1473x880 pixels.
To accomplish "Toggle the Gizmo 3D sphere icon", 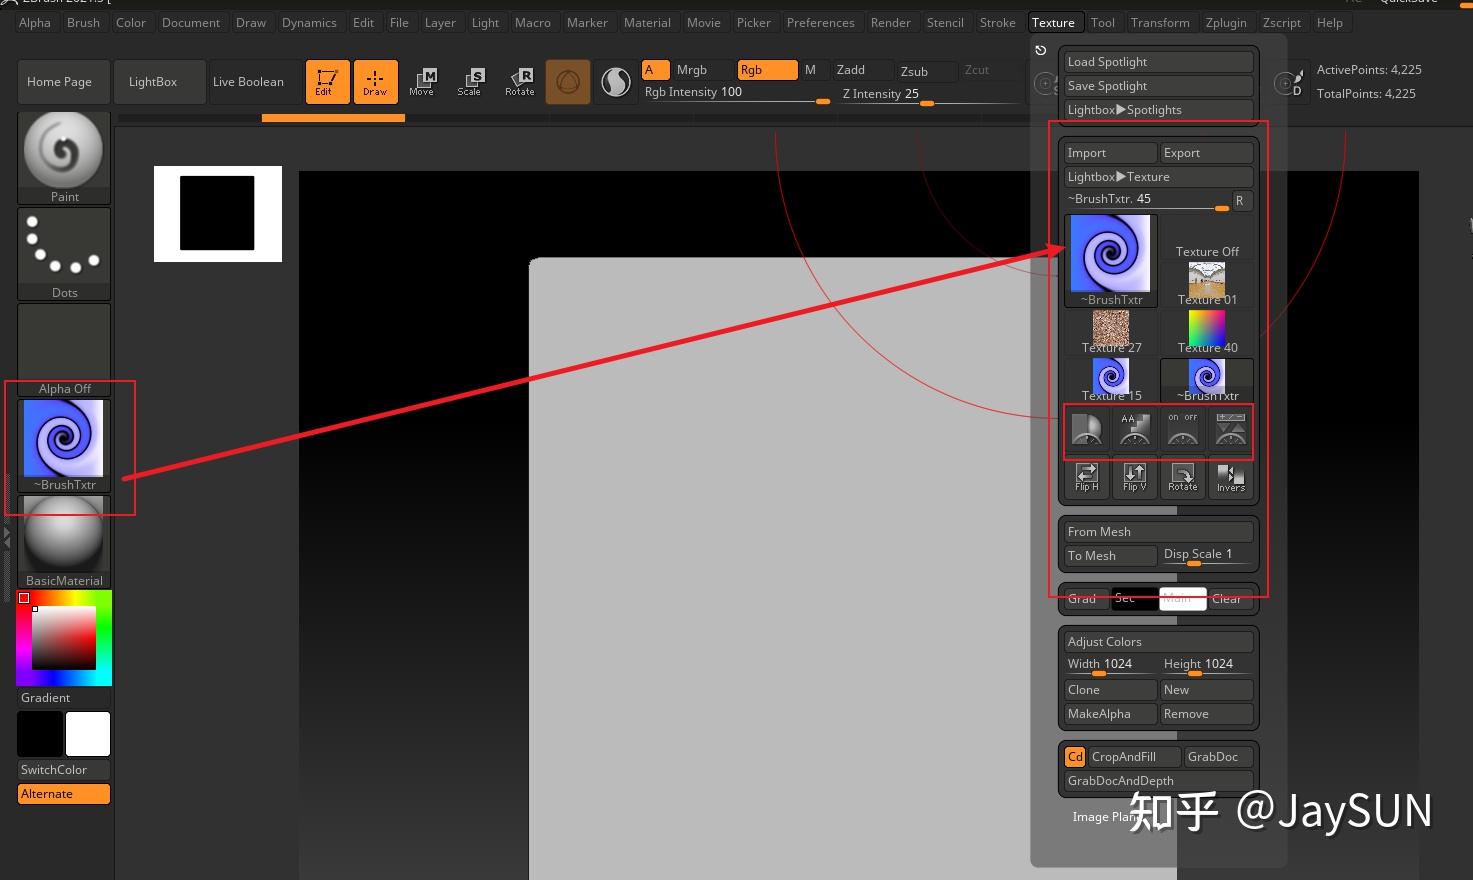I will tap(567, 81).
